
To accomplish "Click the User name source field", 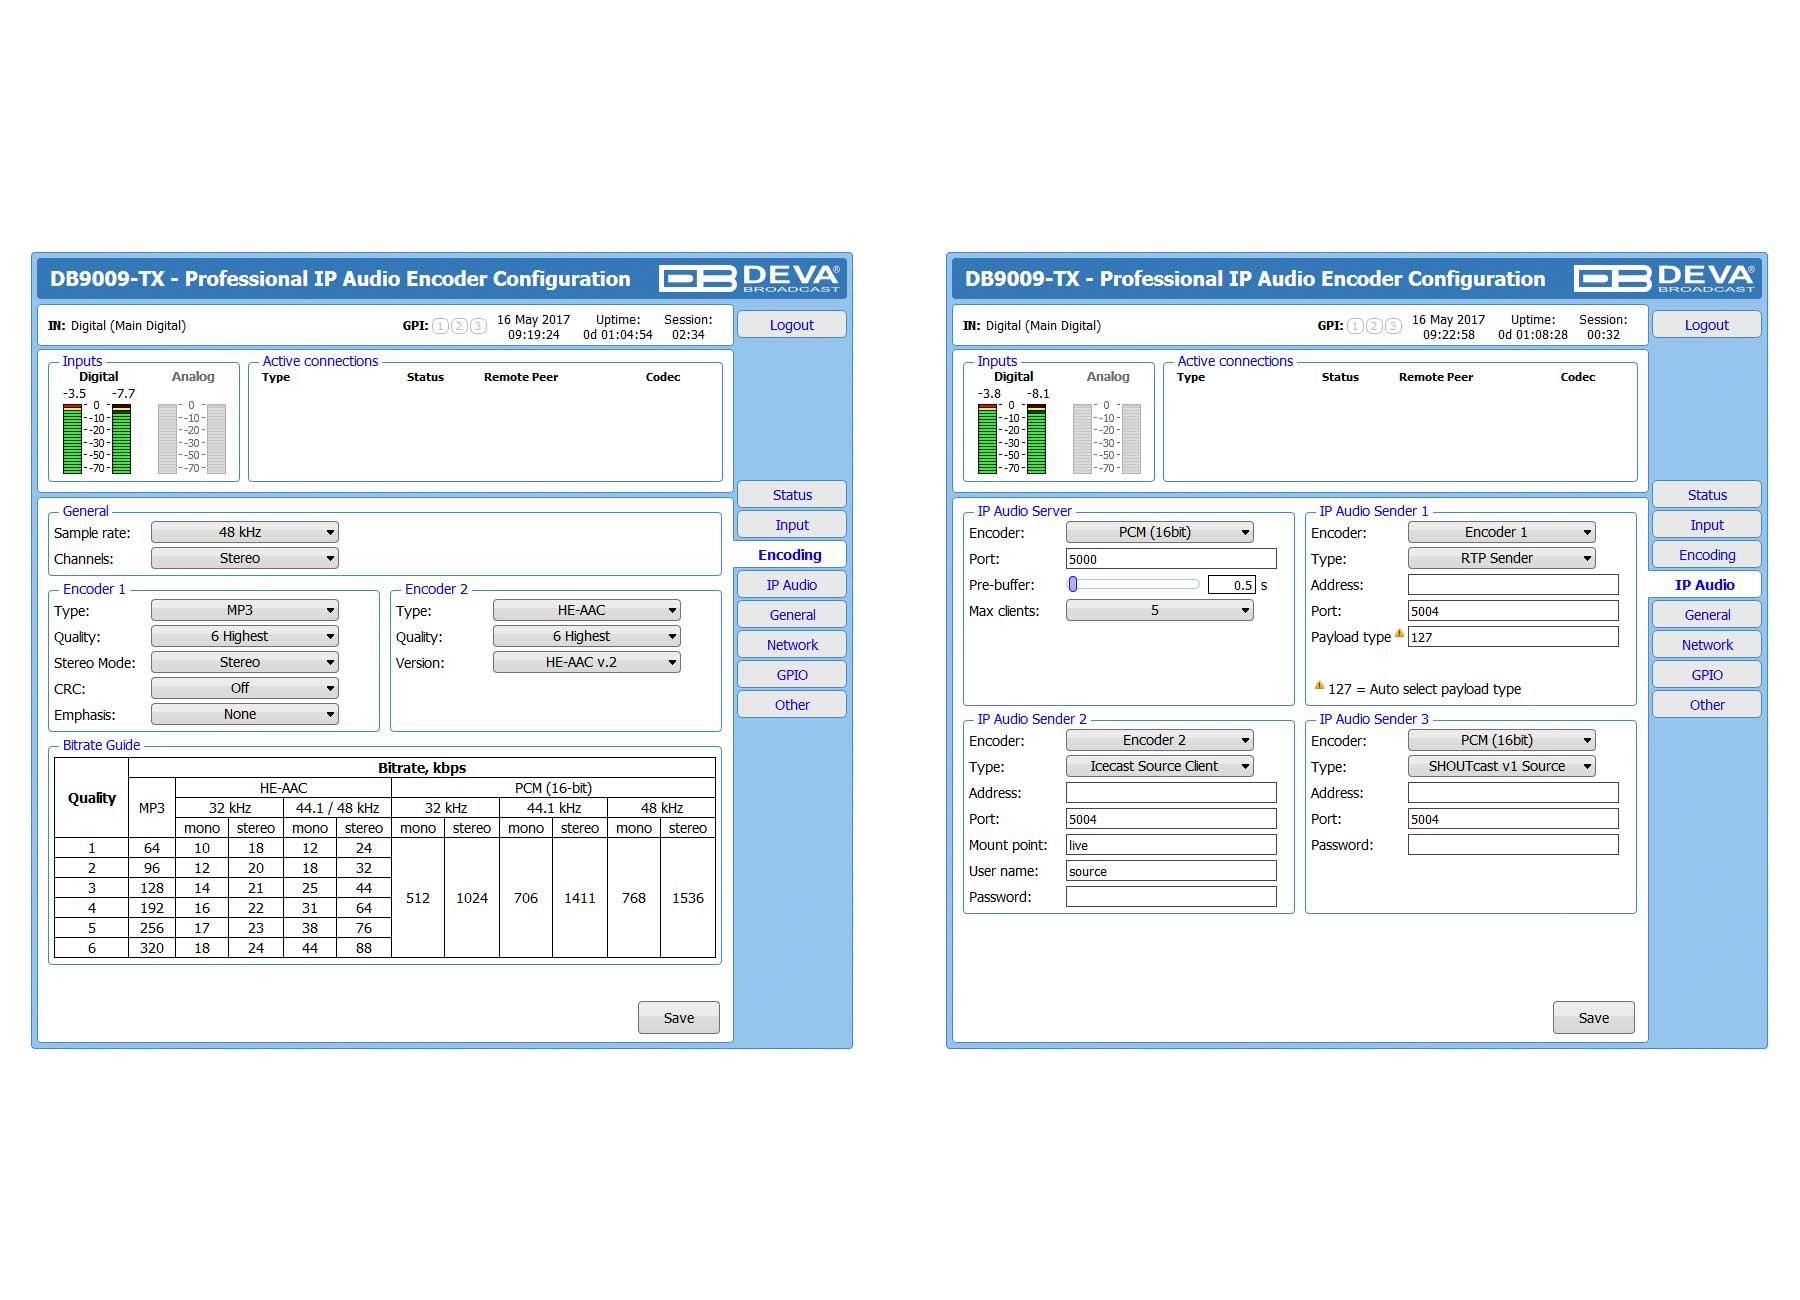I will point(1171,871).
